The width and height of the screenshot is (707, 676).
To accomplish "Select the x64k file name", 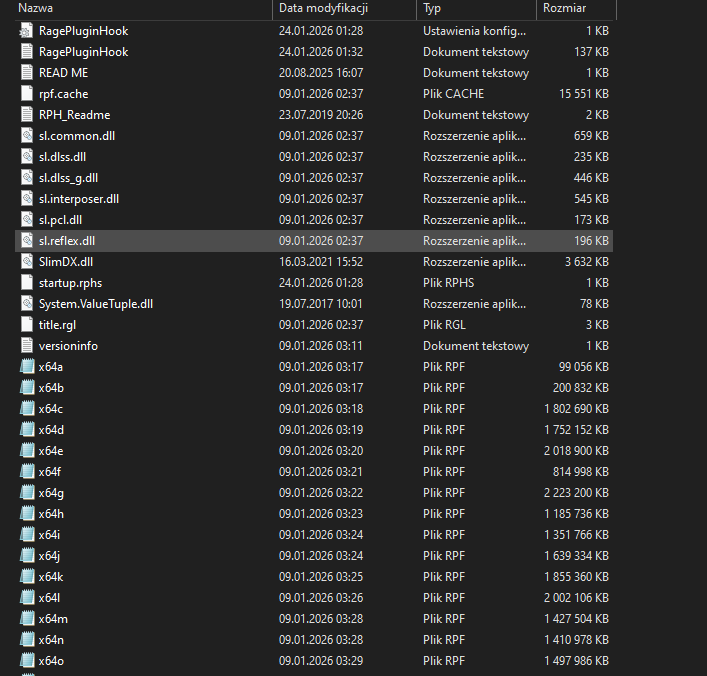I will [51, 577].
